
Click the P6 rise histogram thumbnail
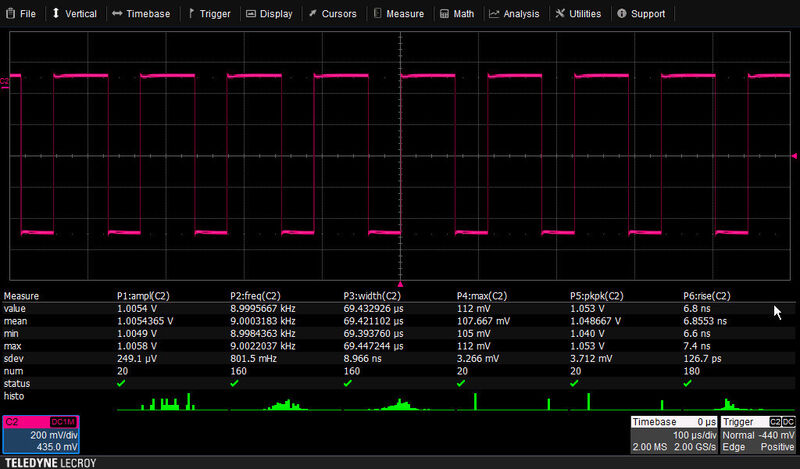[x=739, y=402]
